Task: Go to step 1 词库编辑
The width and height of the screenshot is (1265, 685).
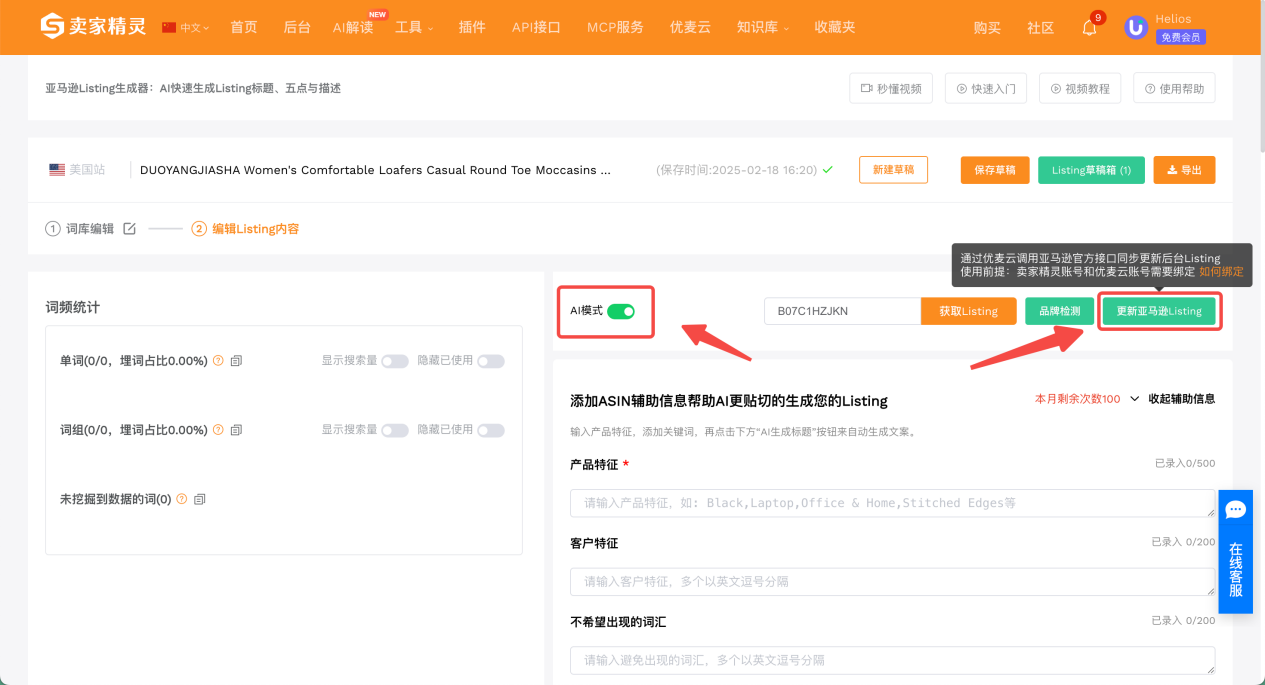Action: pyautogui.click(x=80, y=229)
